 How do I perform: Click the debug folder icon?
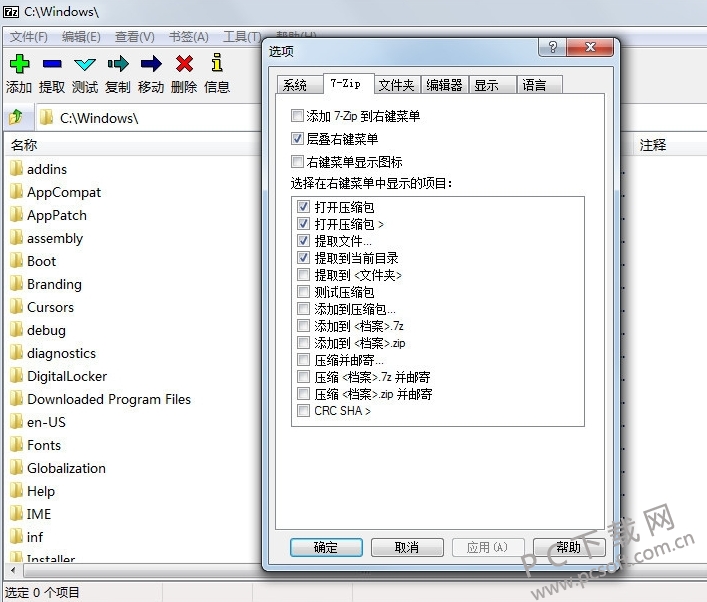[x=16, y=330]
